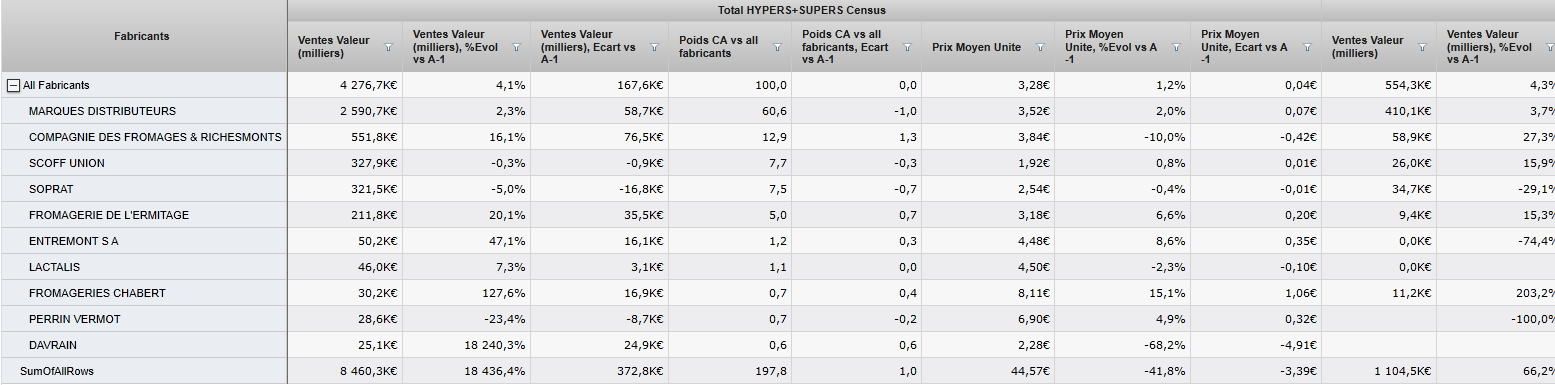Click filter icon for Prix Moyen Unite %Evol
The image size is (1555, 385).
(1174, 47)
